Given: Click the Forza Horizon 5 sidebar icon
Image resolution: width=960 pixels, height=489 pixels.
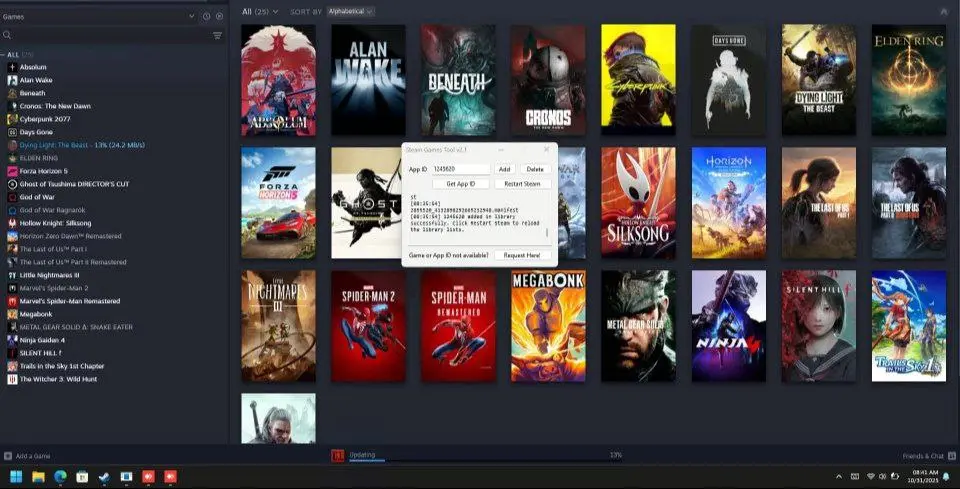Looking at the screenshot, I should [12, 171].
